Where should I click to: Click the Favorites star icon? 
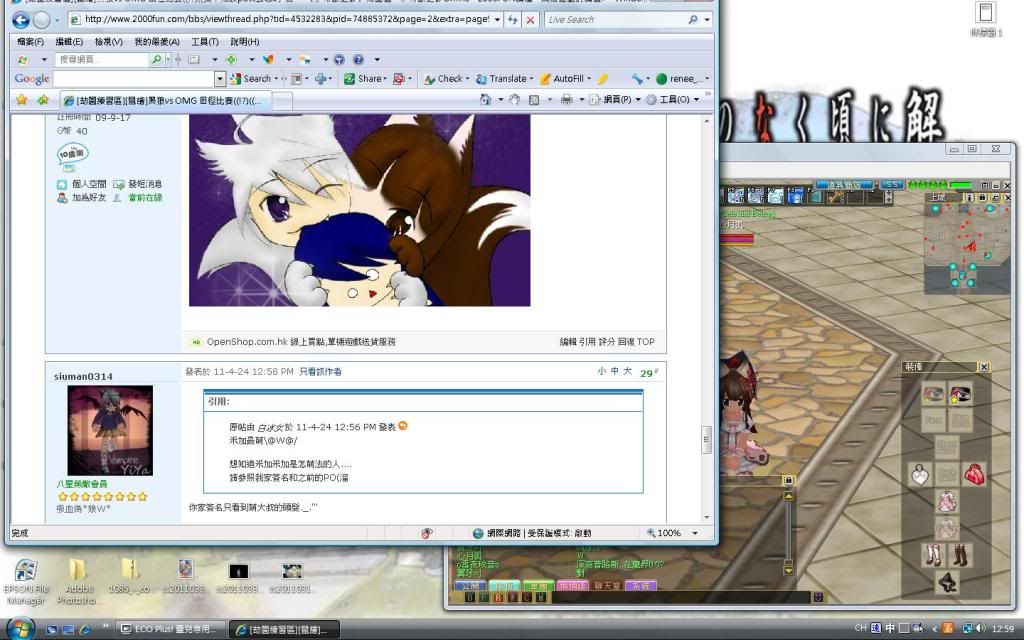[x=20, y=100]
